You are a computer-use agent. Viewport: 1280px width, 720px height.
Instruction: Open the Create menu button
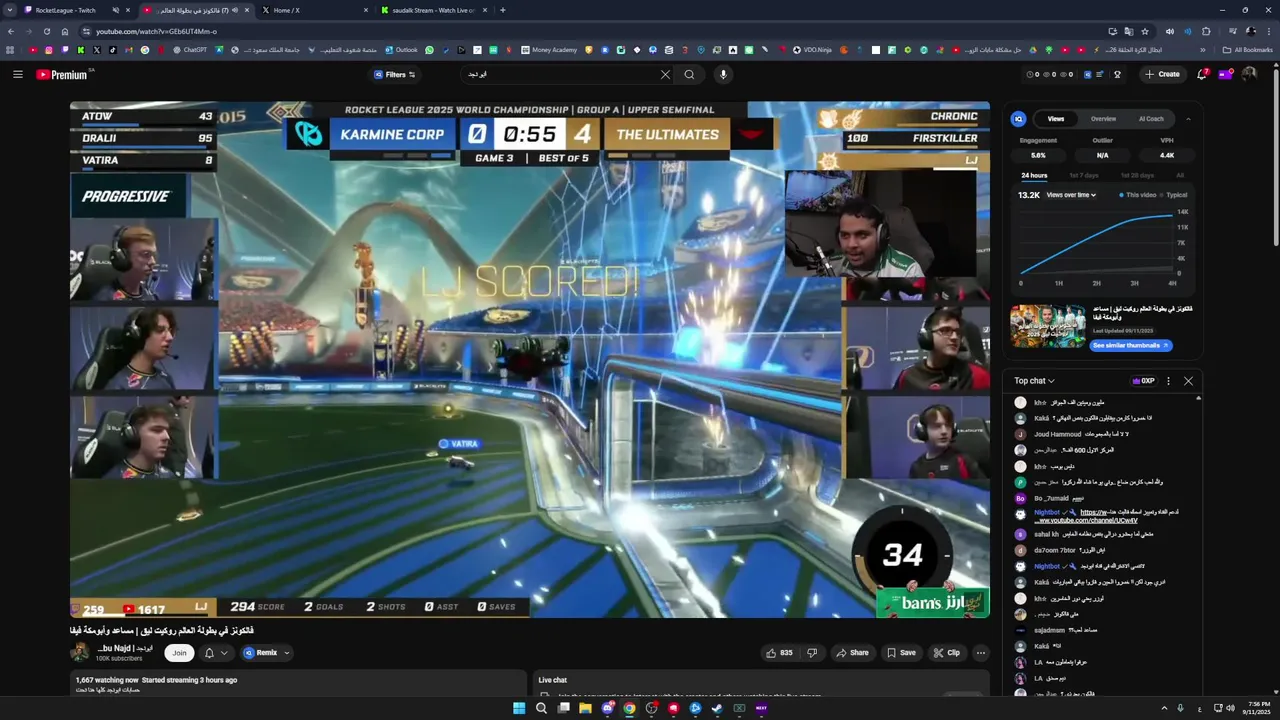pyautogui.click(x=1163, y=74)
